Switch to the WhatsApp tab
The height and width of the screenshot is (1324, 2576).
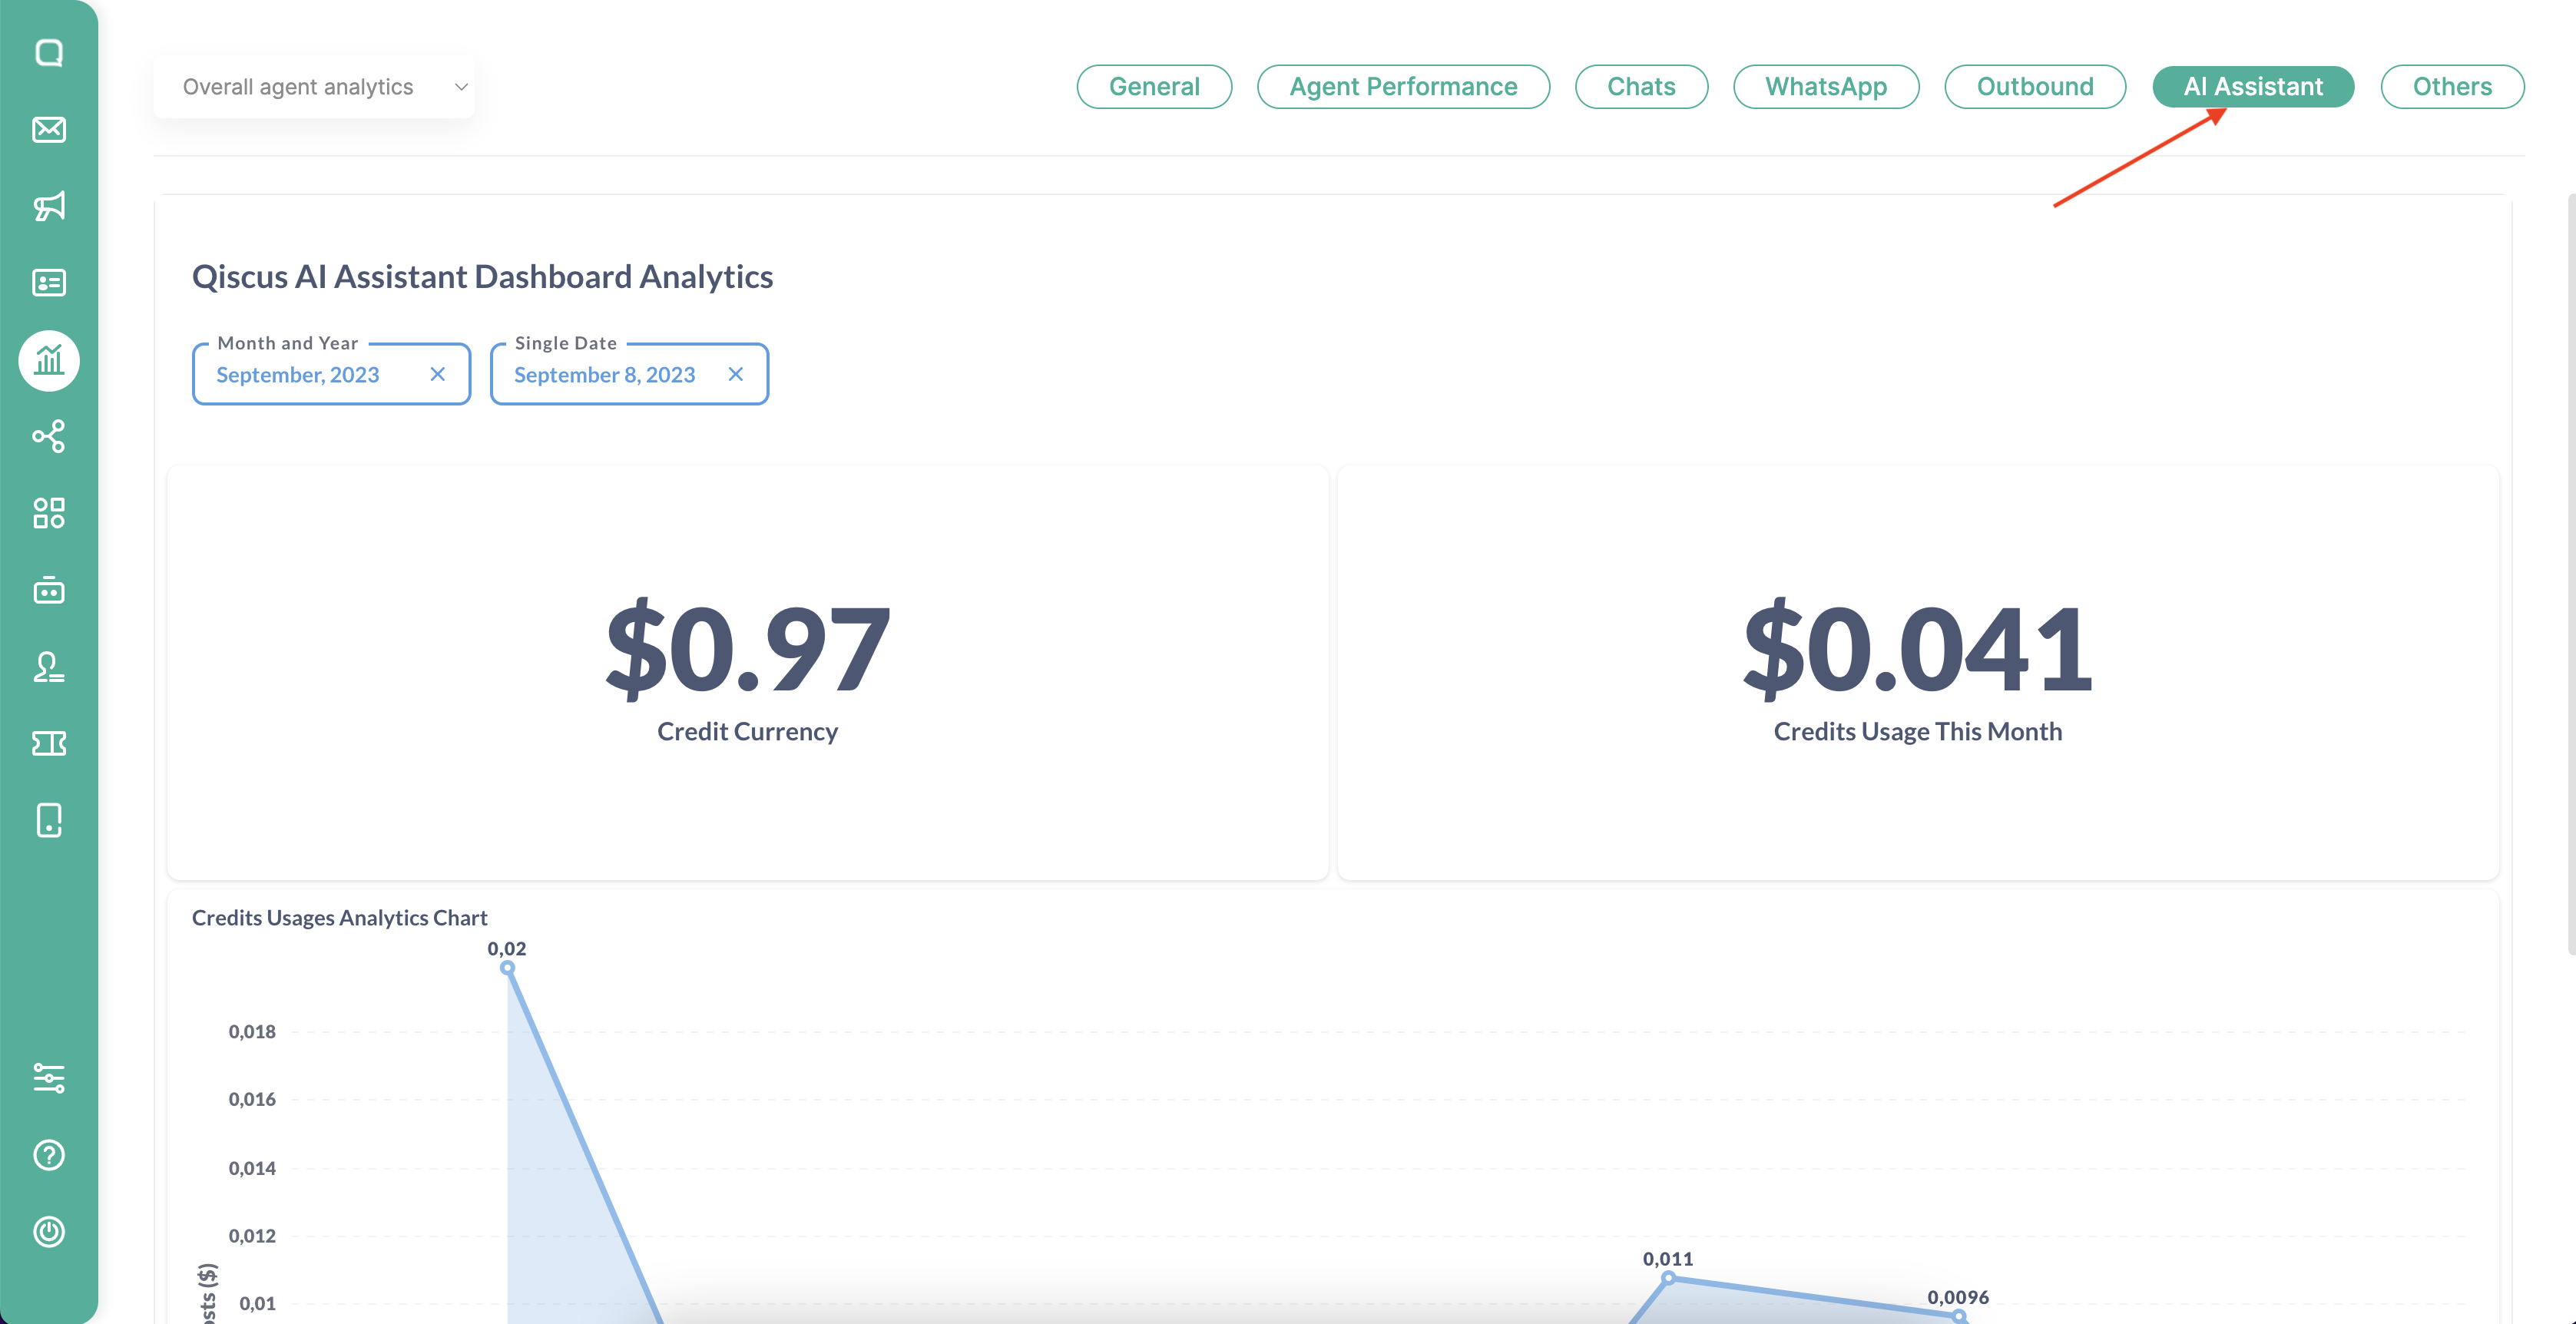[x=1826, y=87]
